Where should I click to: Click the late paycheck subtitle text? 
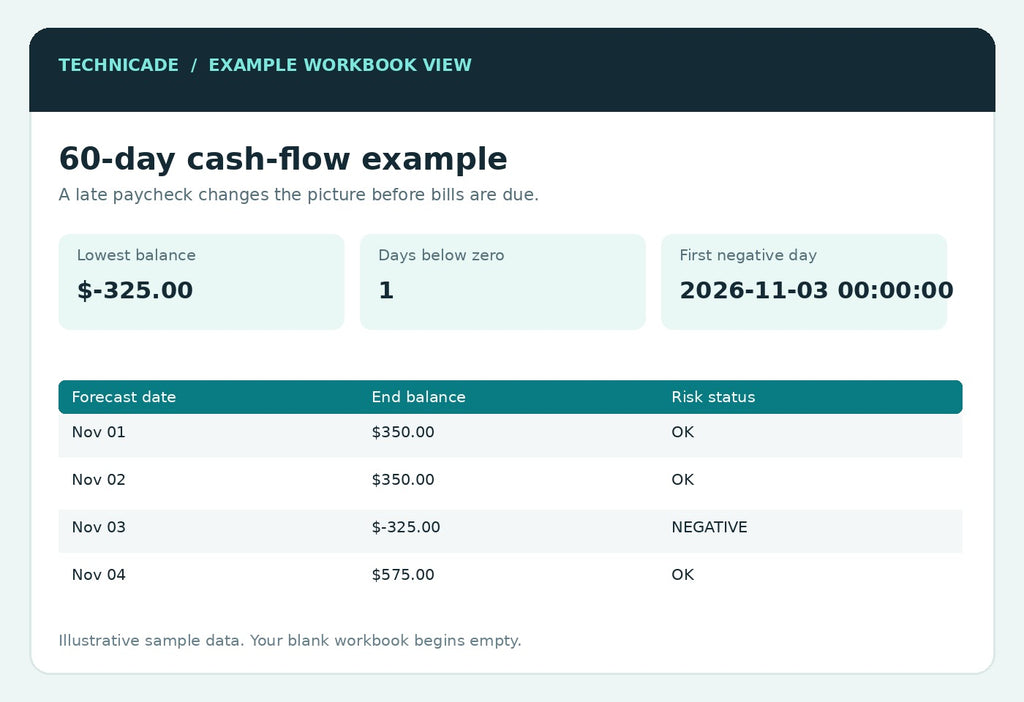[x=298, y=195]
